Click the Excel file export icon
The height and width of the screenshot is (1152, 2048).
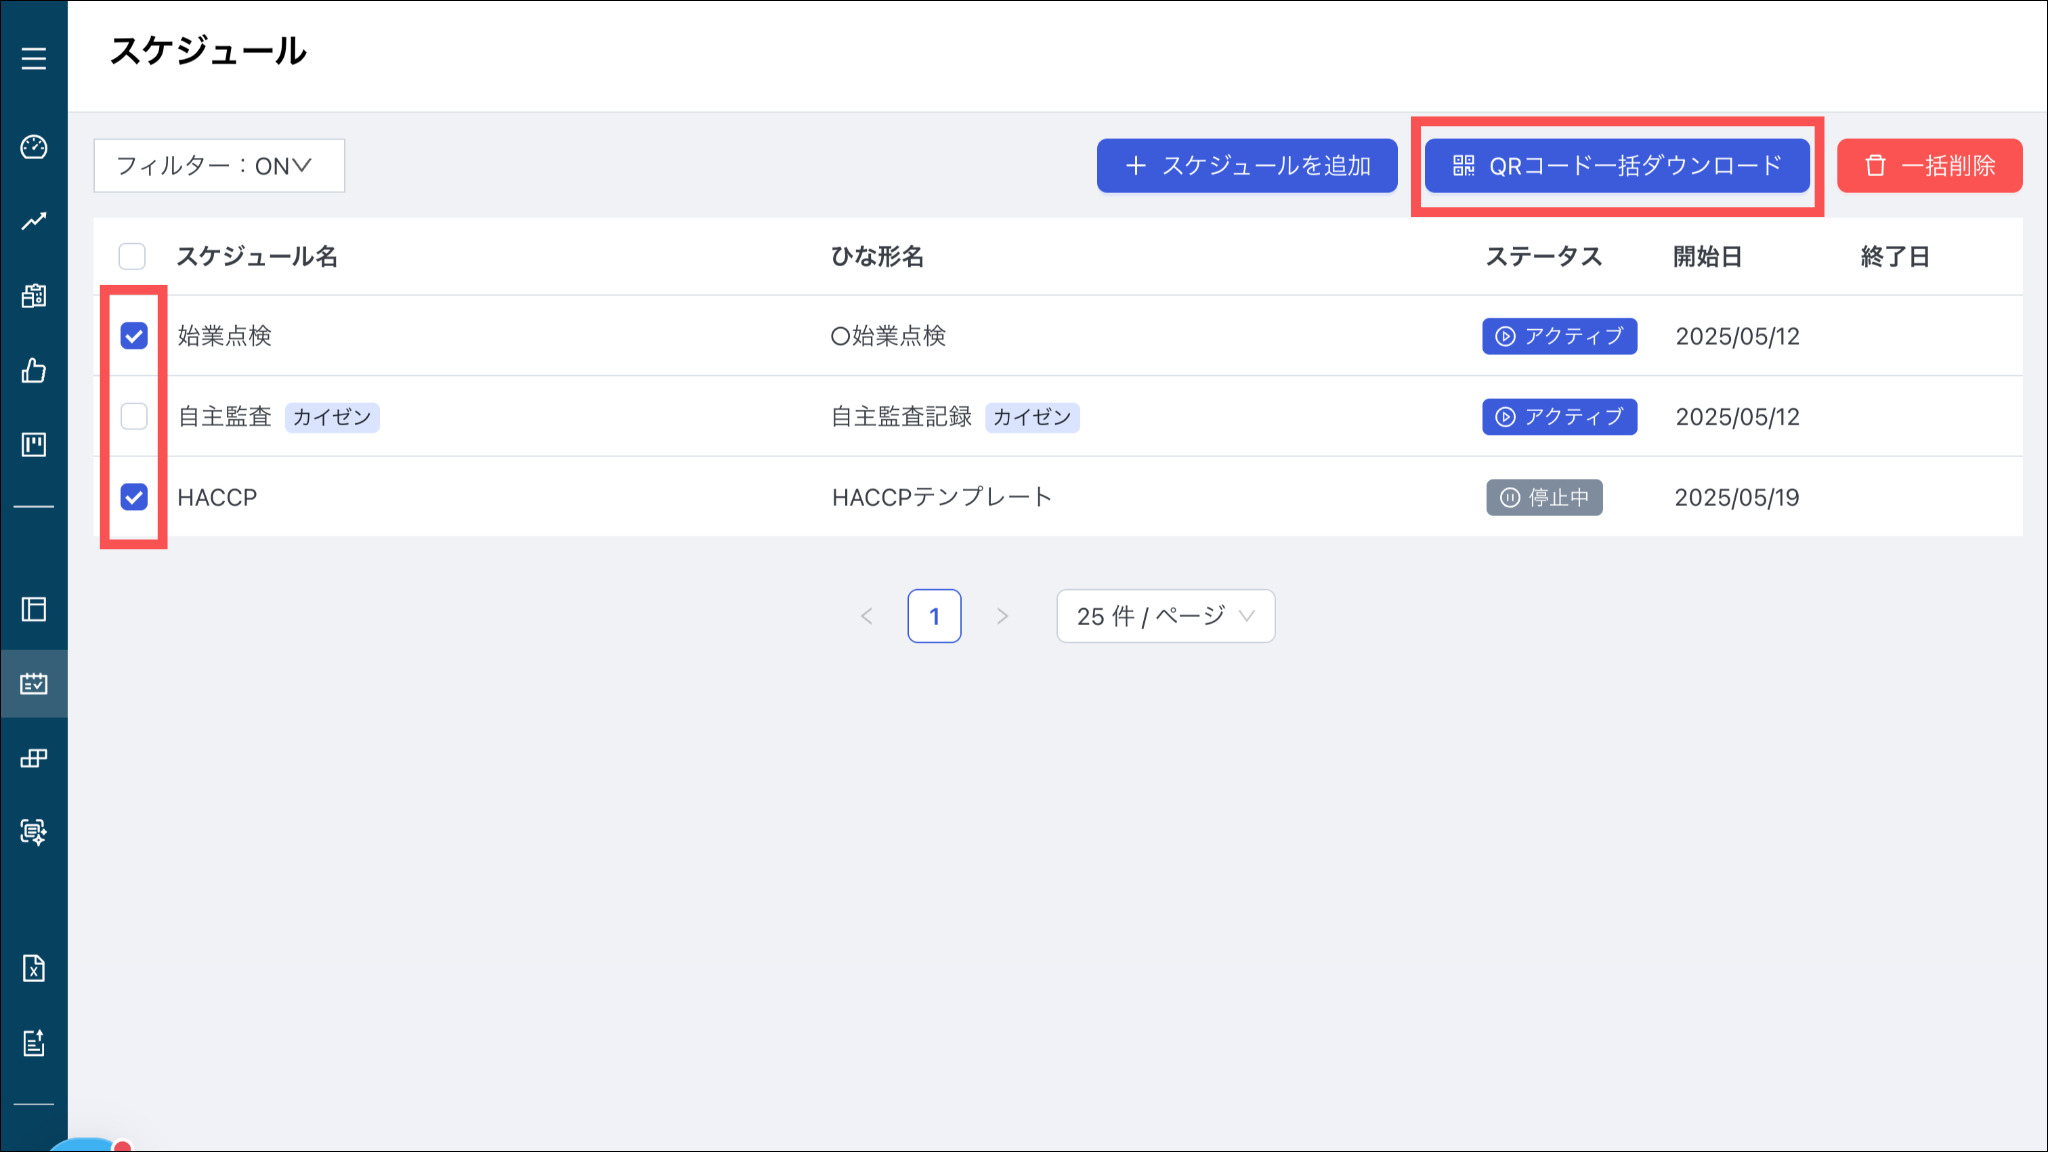coord(34,968)
